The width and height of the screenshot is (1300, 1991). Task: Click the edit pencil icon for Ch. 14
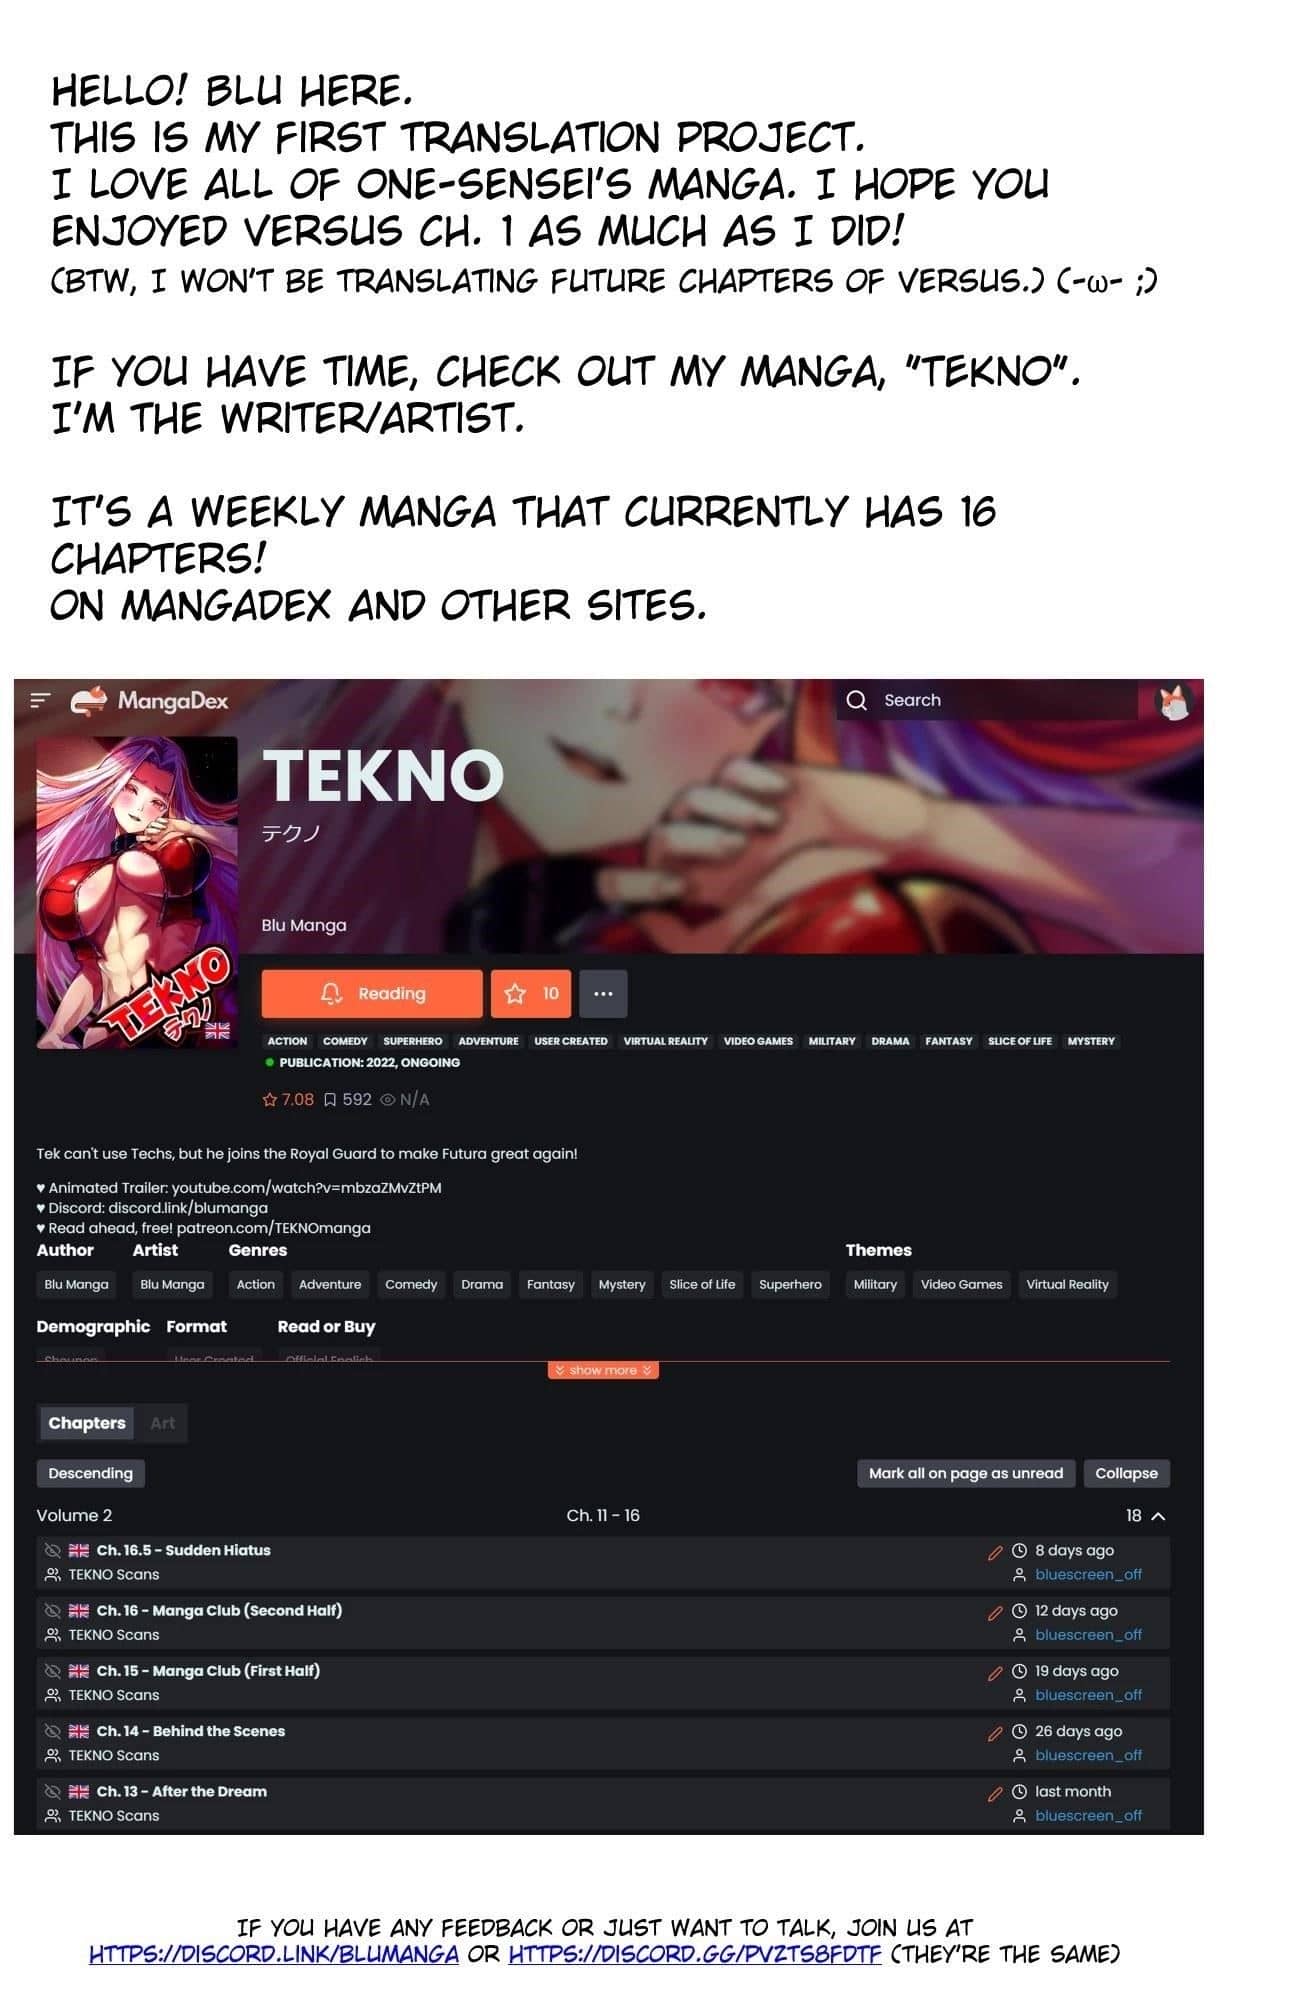994,1733
